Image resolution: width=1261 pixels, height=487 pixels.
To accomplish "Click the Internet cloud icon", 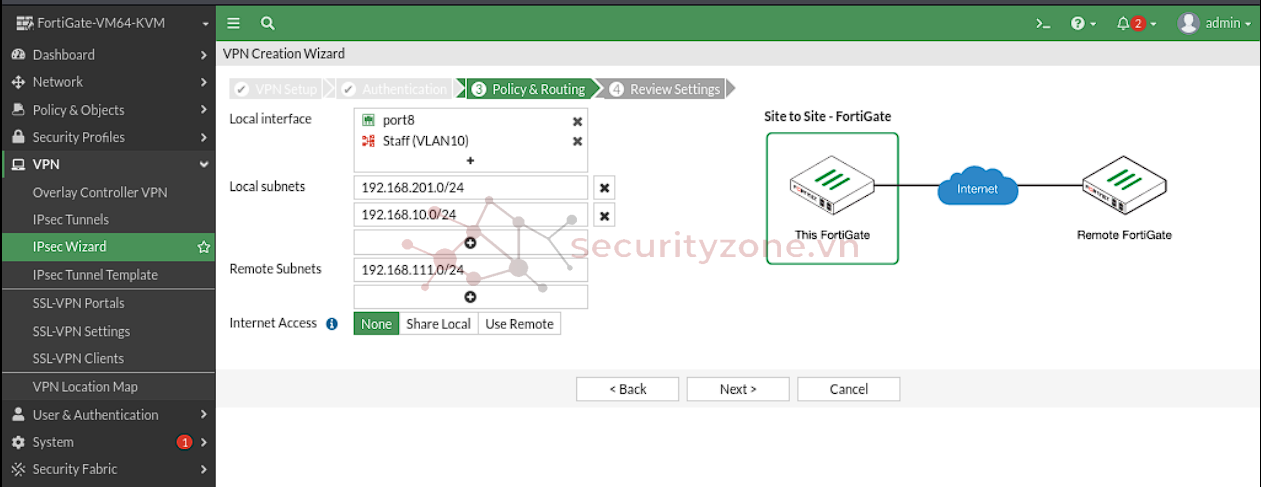I will 977,188.
